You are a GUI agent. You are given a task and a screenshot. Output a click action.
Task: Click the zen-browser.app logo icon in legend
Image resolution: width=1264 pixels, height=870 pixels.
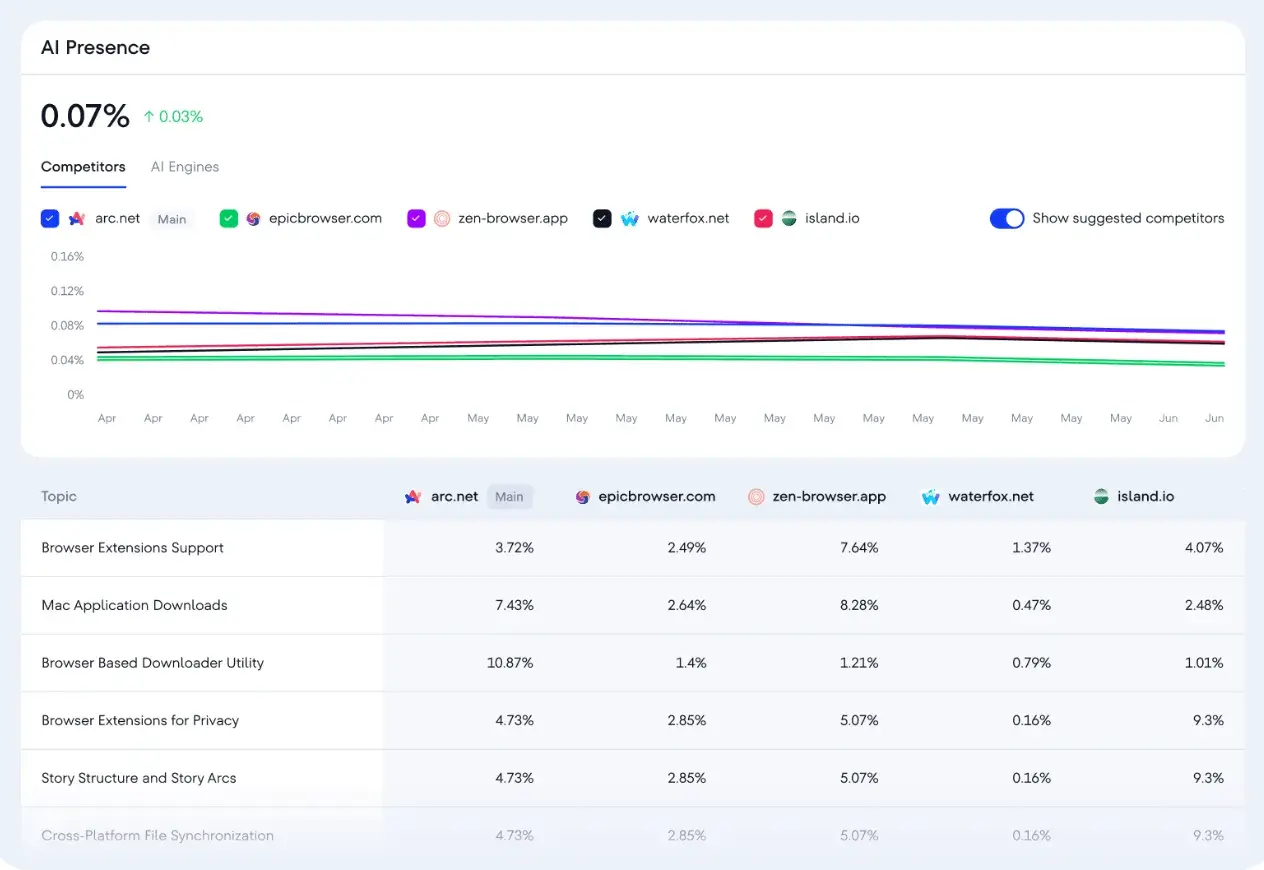[x=442, y=218]
